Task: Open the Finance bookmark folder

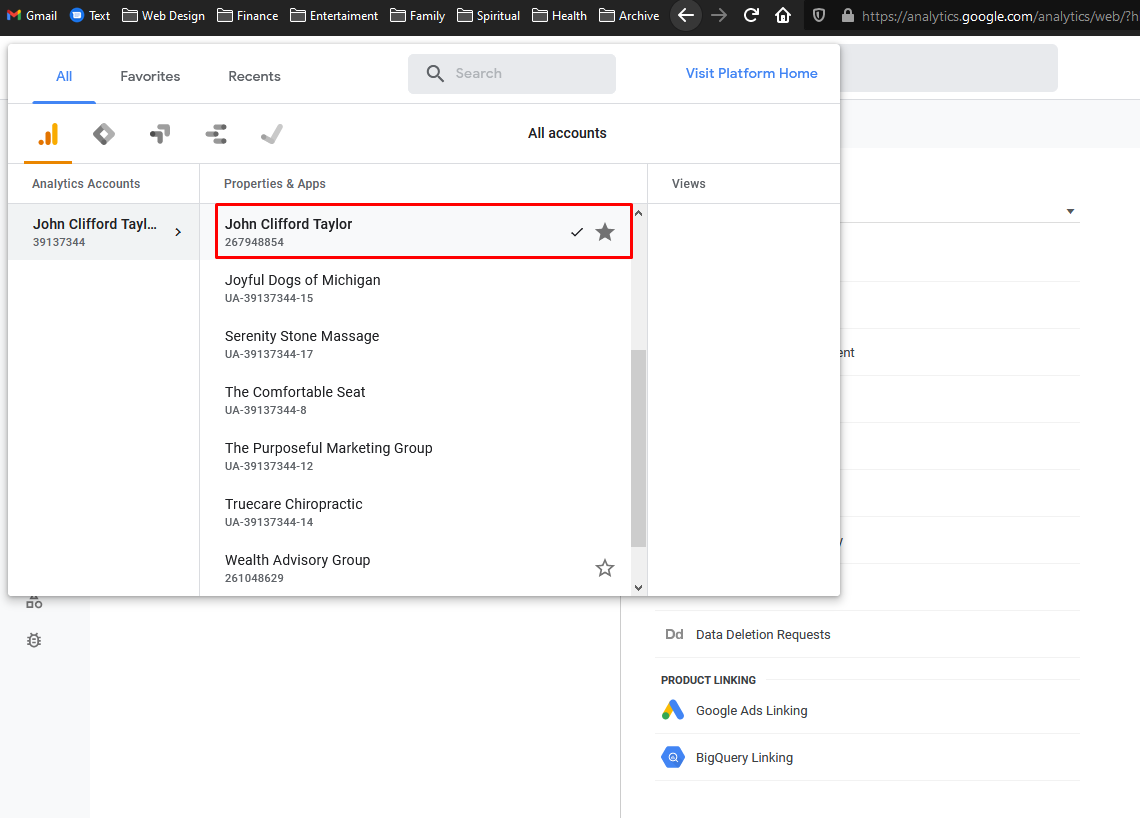Action: point(248,15)
